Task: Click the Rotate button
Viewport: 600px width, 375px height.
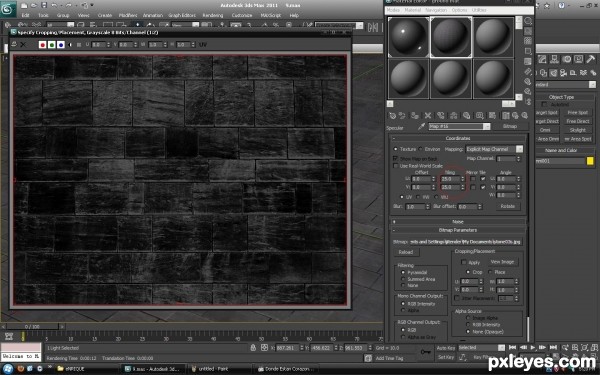Action: coord(508,206)
